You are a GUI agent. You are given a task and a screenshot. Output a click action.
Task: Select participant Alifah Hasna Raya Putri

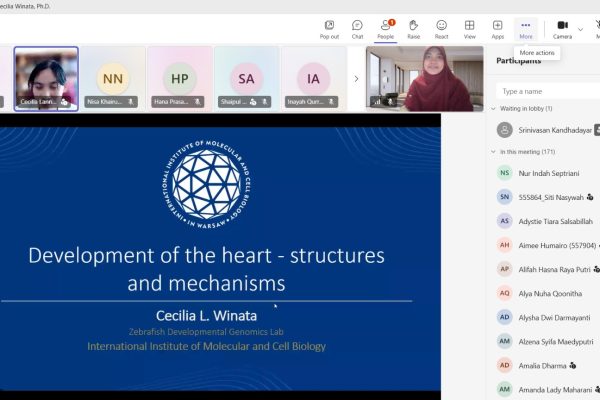pyautogui.click(x=548, y=269)
